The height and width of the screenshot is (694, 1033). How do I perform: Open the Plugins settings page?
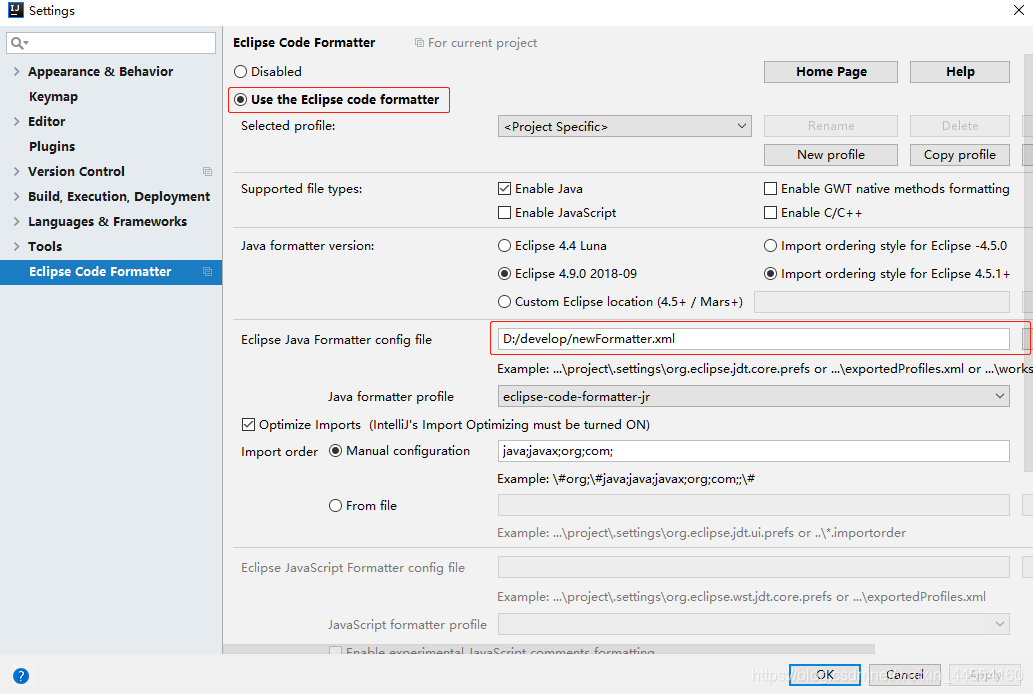tap(52, 146)
